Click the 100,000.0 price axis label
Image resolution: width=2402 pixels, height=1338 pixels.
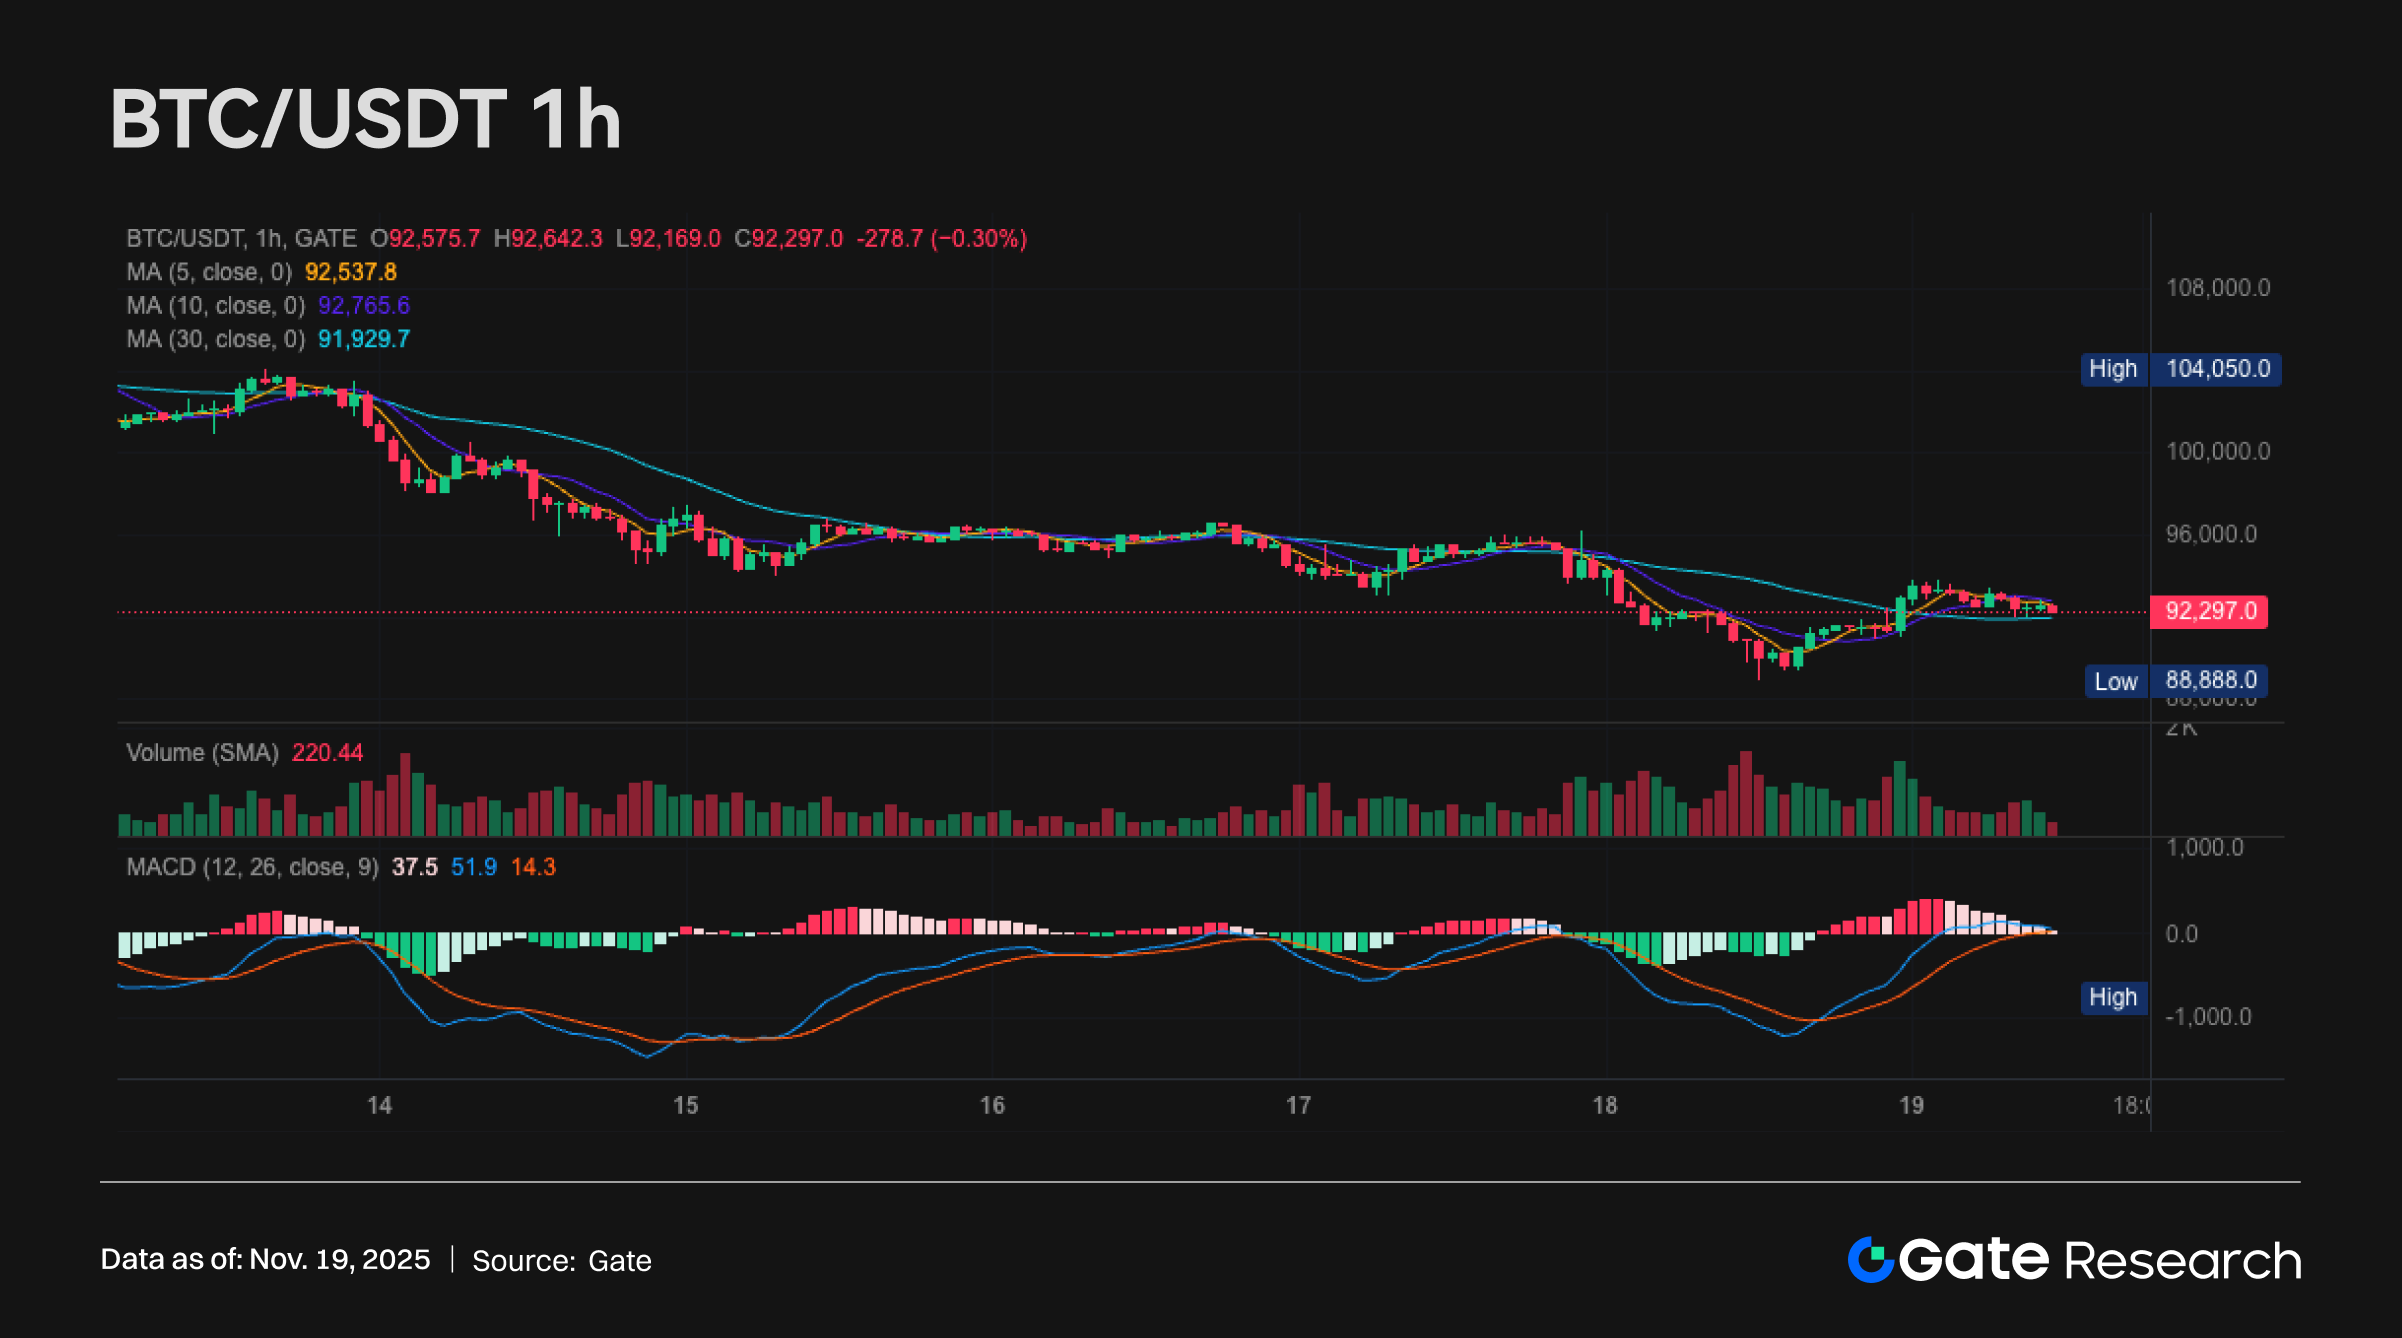click(2217, 451)
